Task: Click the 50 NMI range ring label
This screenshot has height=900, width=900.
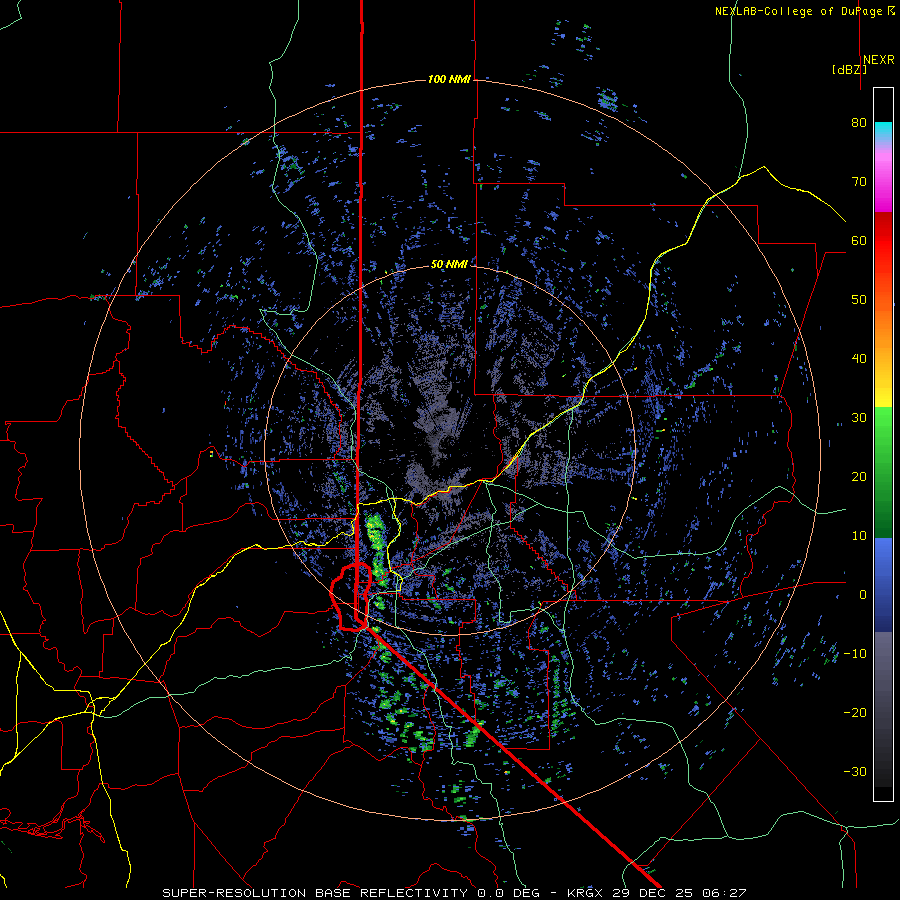Action: [x=449, y=264]
